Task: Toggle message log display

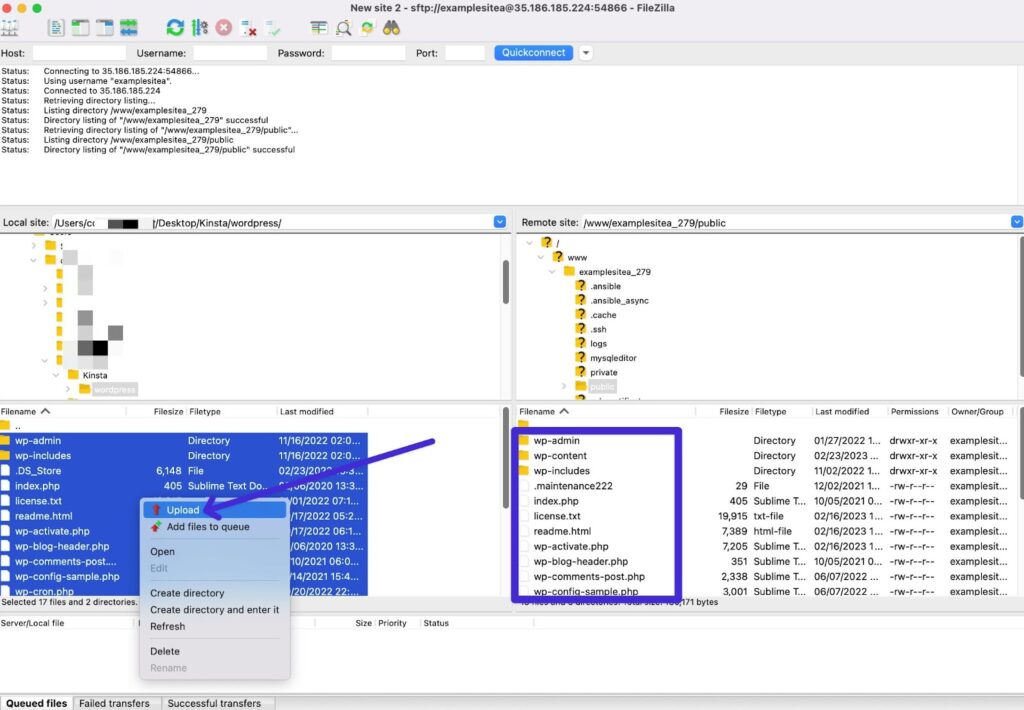Action: (57, 28)
